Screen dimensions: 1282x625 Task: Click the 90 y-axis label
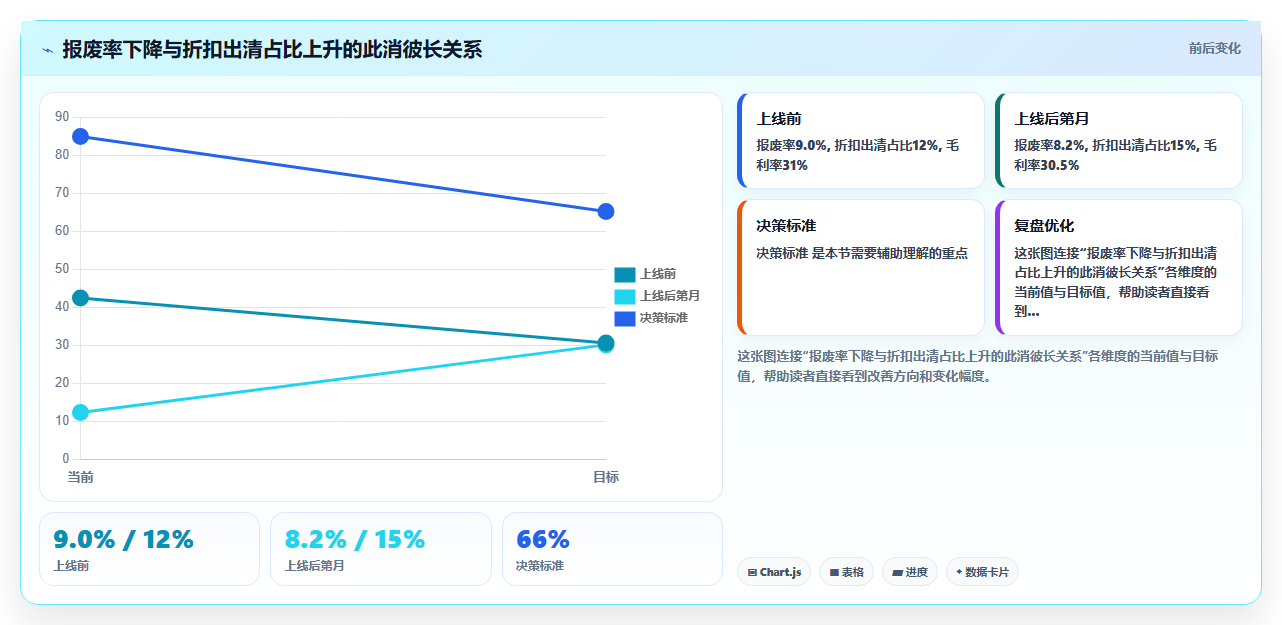coord(62,117)
